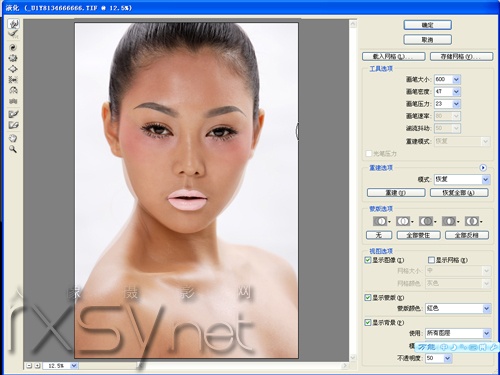
Task: Select the Reconstruct tool
Action: click(13, 34)
